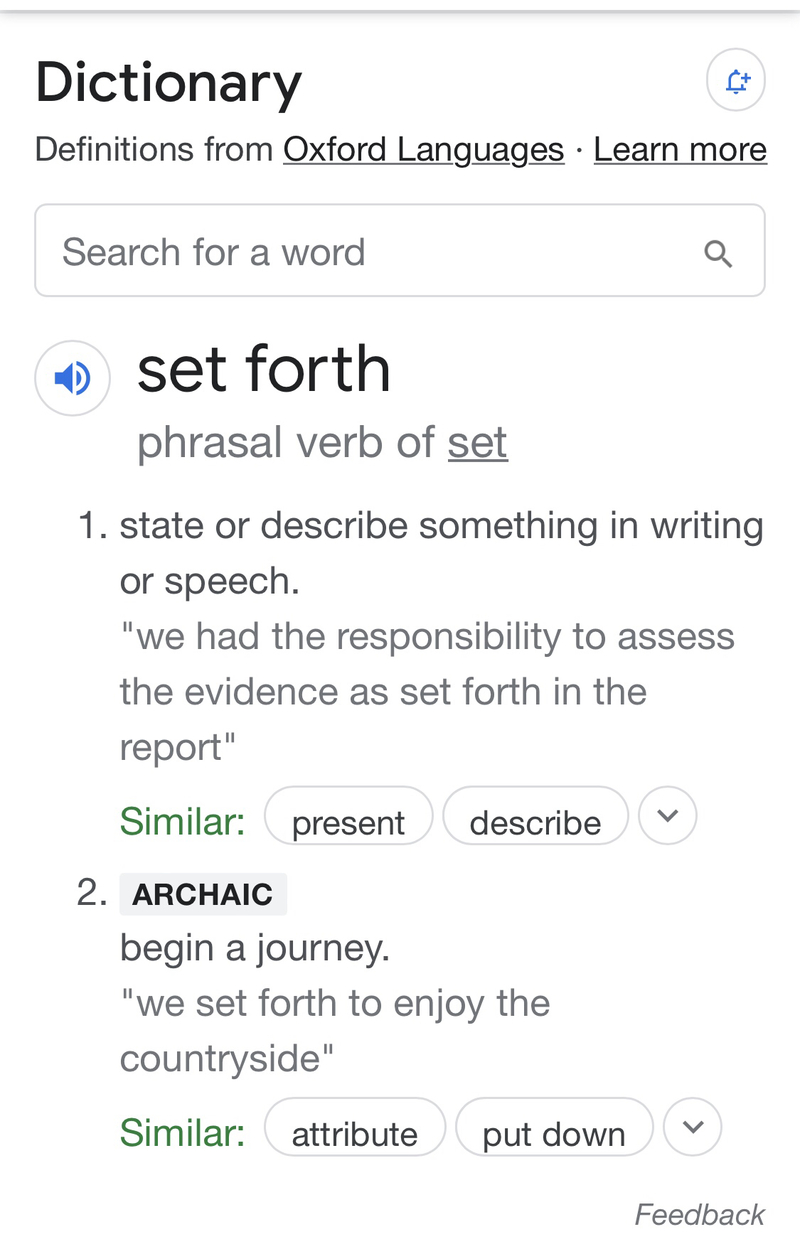Click the ARCHAIC label badge

pos(203,894)
